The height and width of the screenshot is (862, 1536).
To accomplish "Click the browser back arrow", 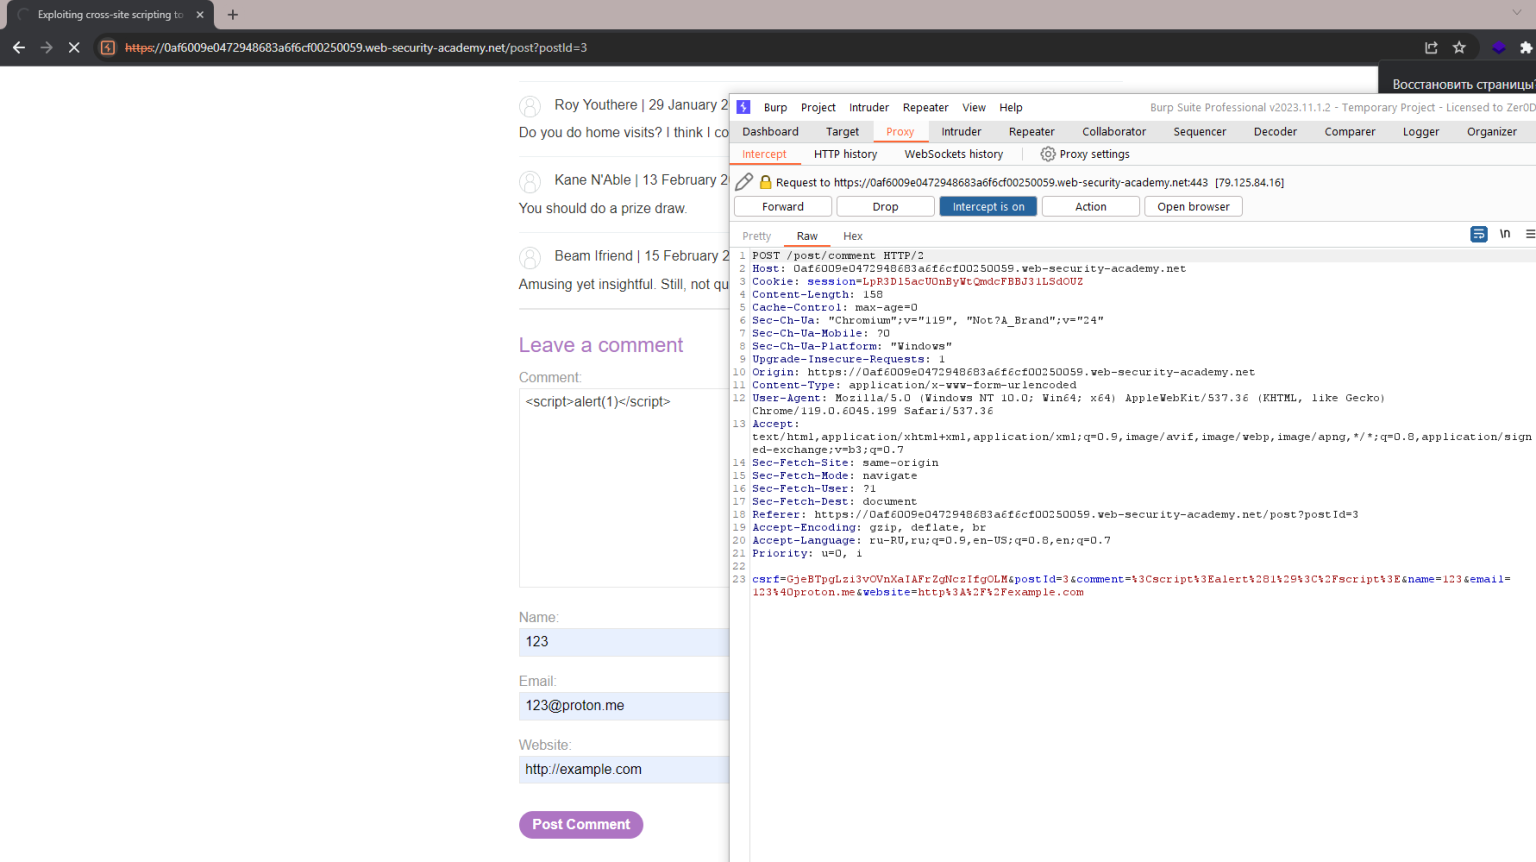I will pos(18,47).
